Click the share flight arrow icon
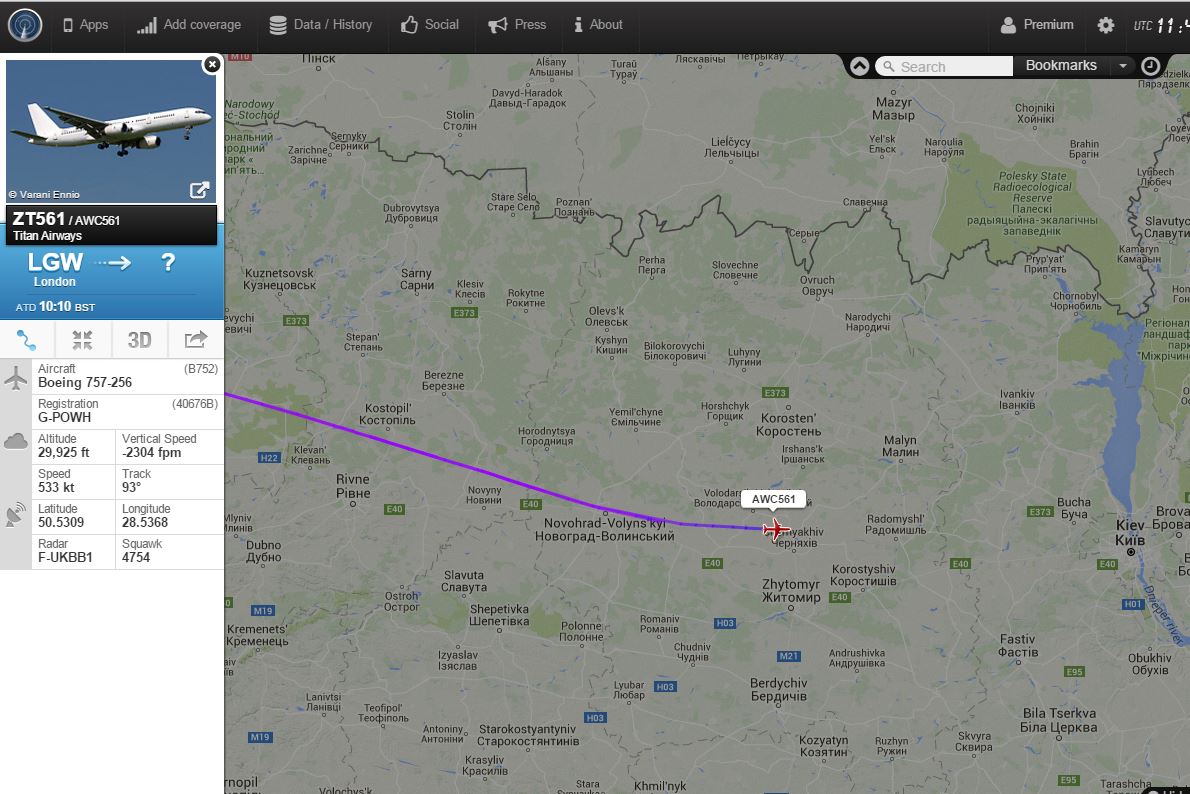This screenshot has height=794, width=1190. [195, 339]
